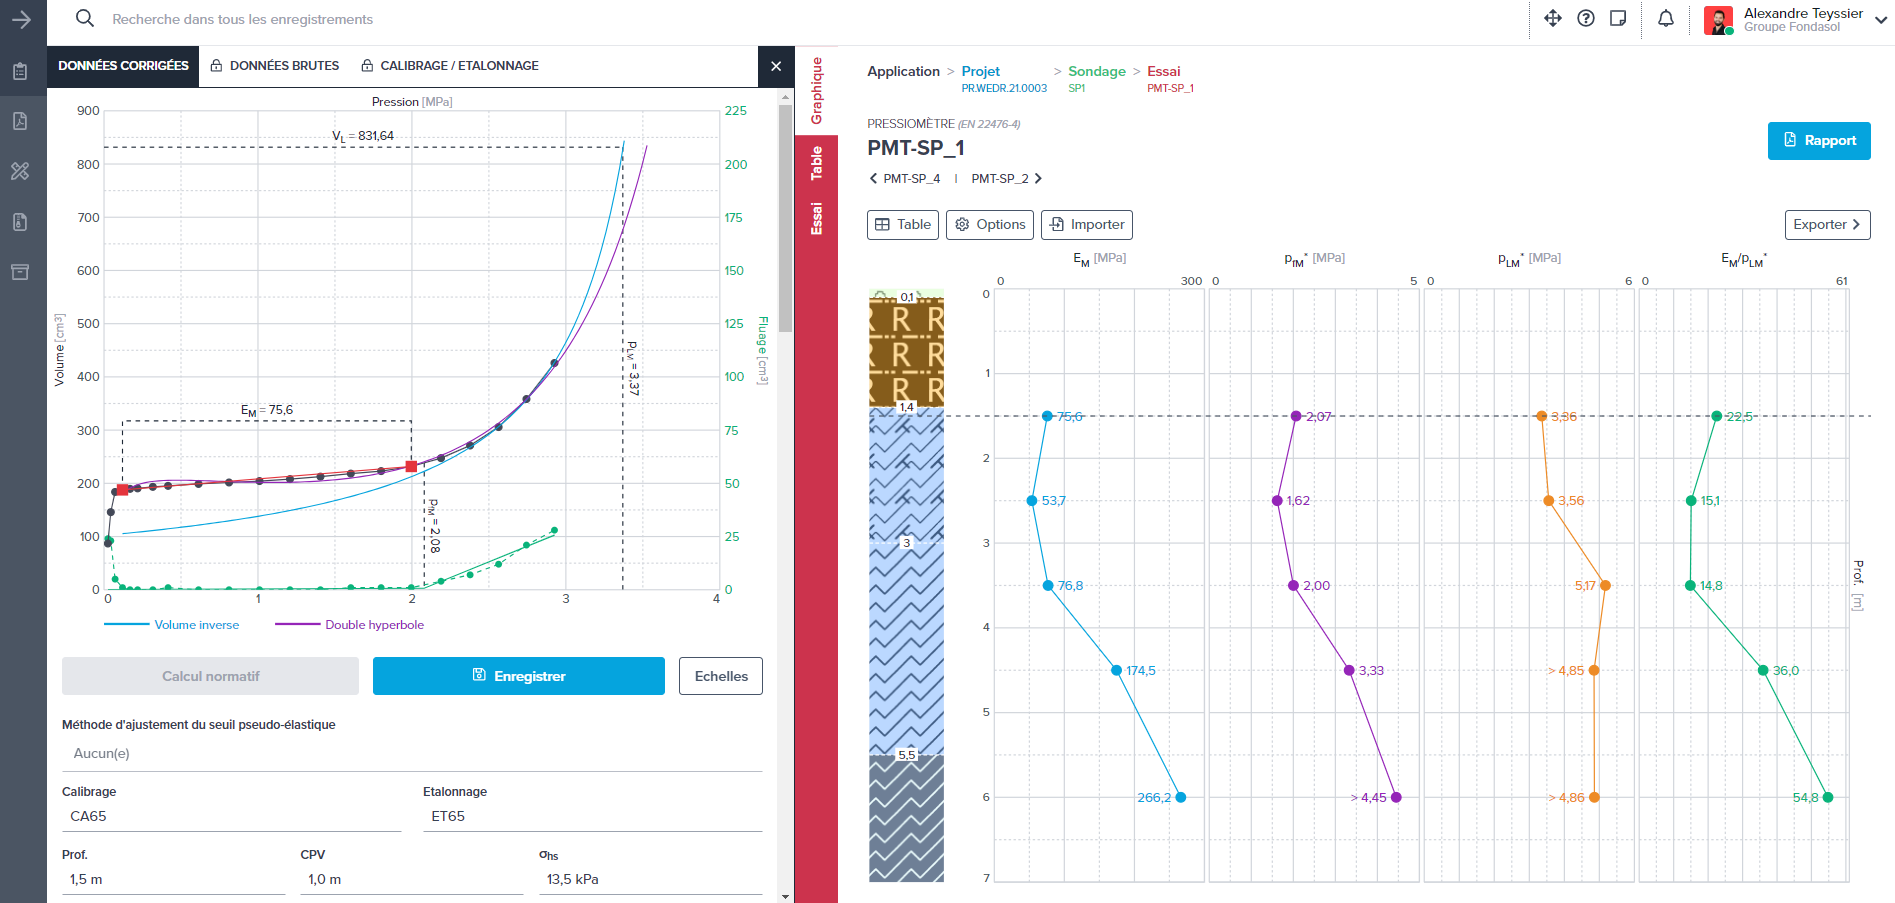Expand Alexandre Teyssier user menu
1895x903 pixels.
tap(1881, 19)
